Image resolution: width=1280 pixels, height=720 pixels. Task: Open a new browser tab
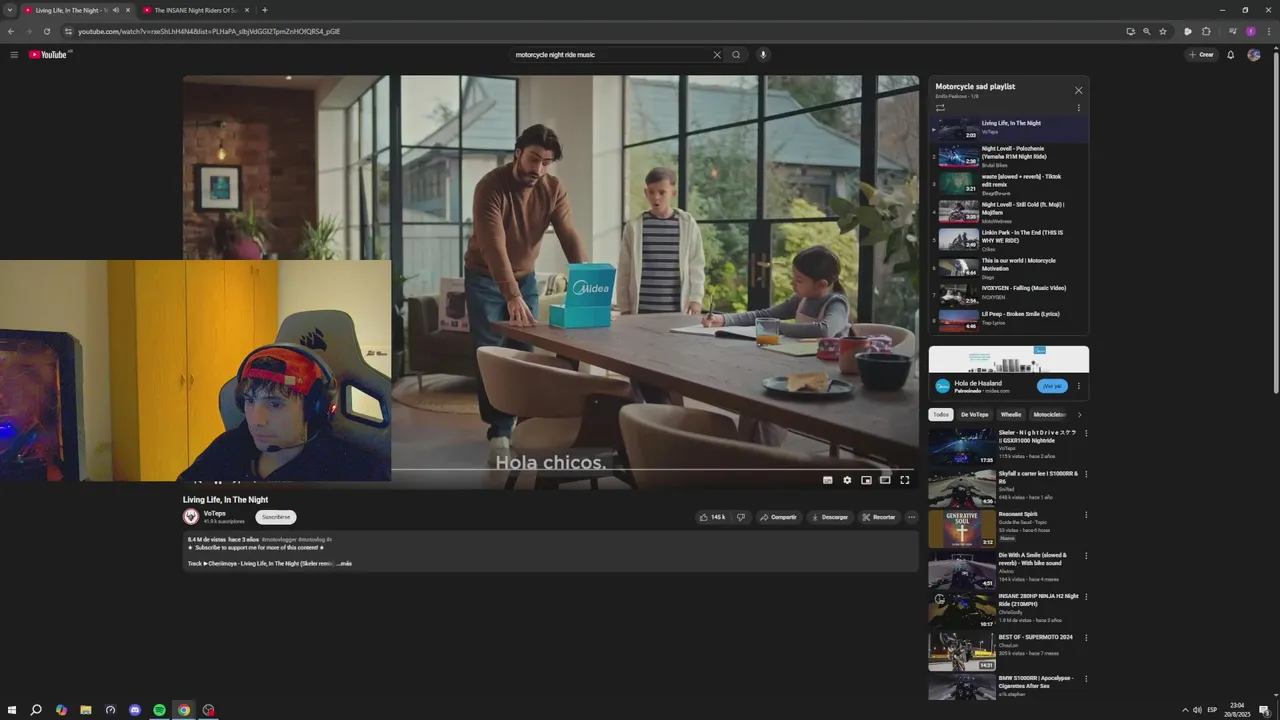pyautogui.click(x=264, y=10)
